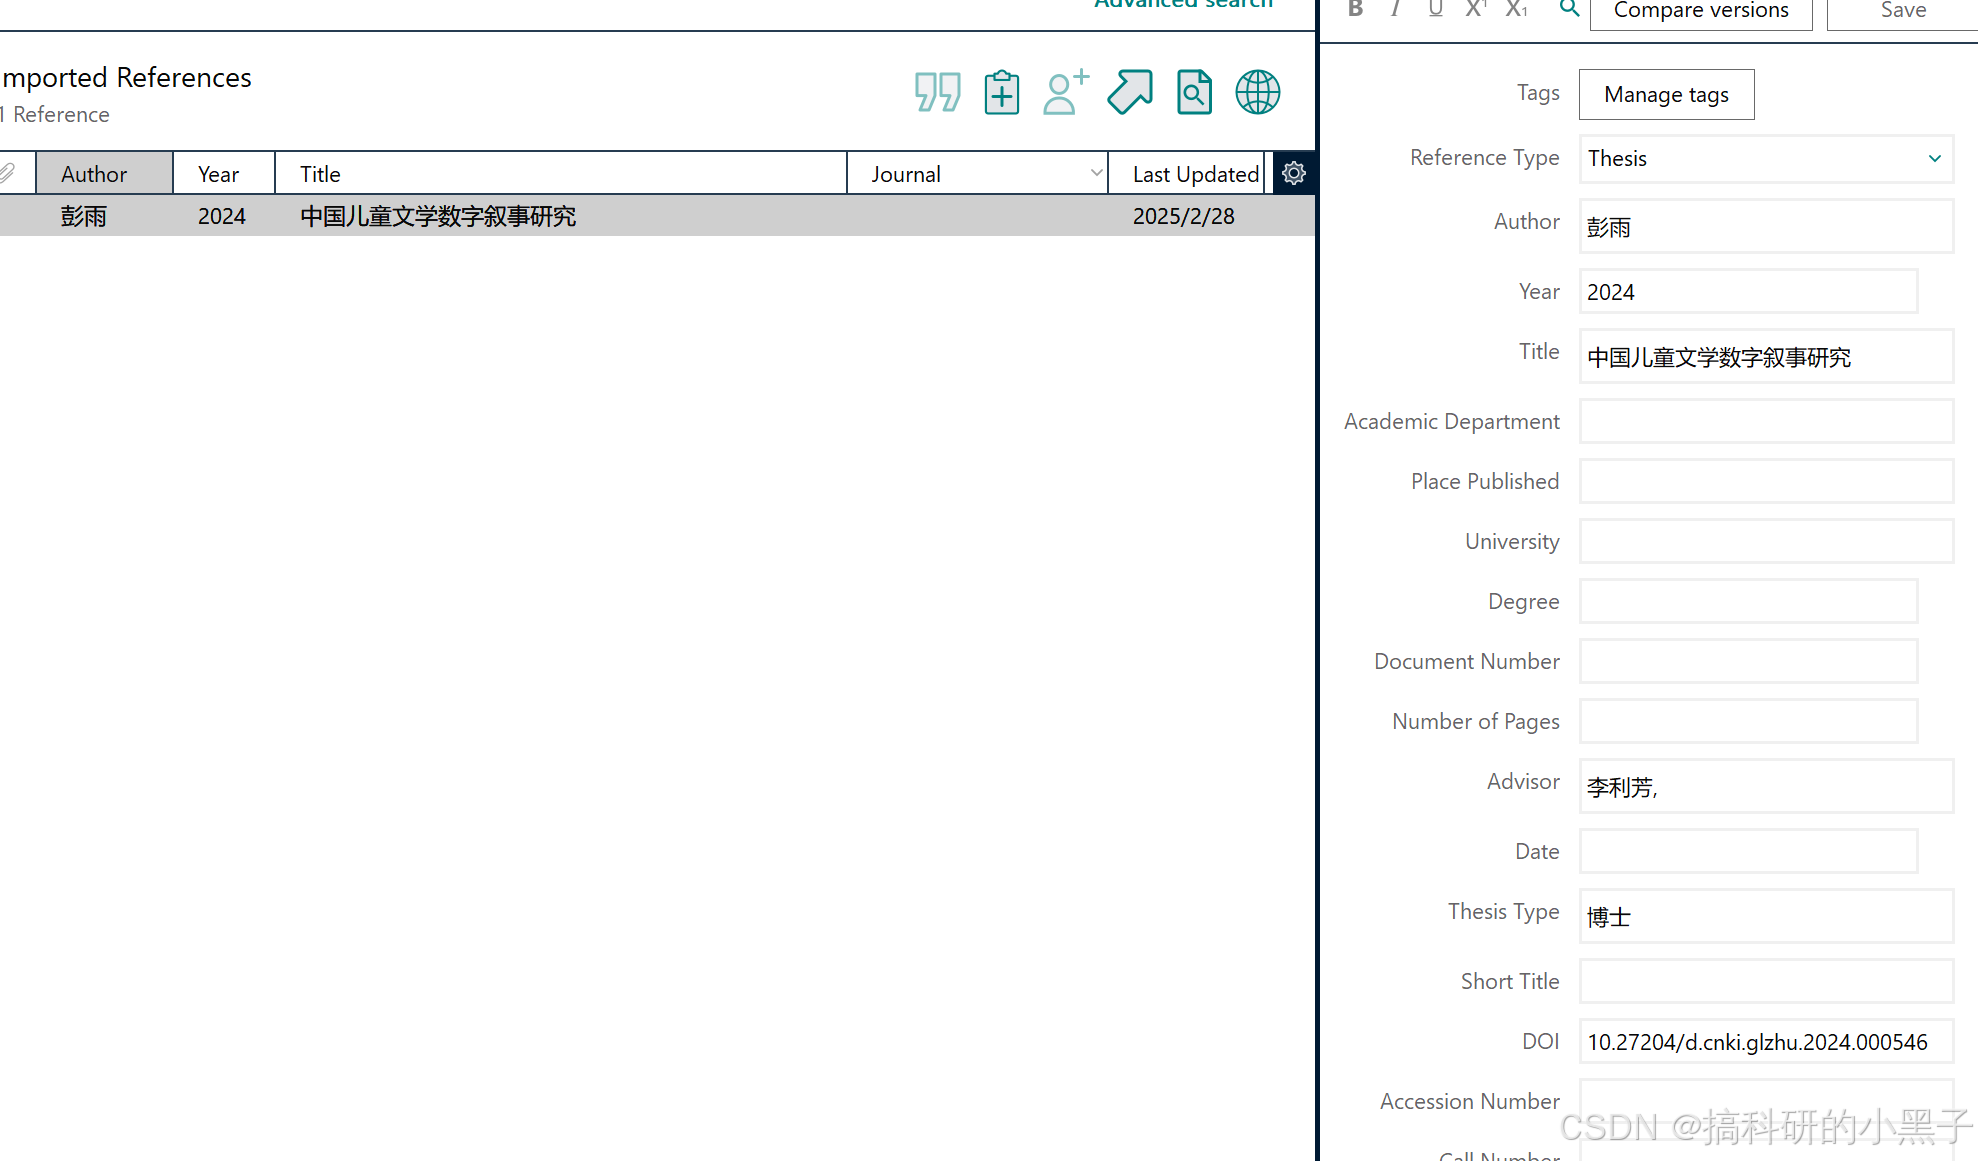Click the find full text document icon
The height and width of the screenshot is (1161, 1978).
click(x=1194, y=92)
